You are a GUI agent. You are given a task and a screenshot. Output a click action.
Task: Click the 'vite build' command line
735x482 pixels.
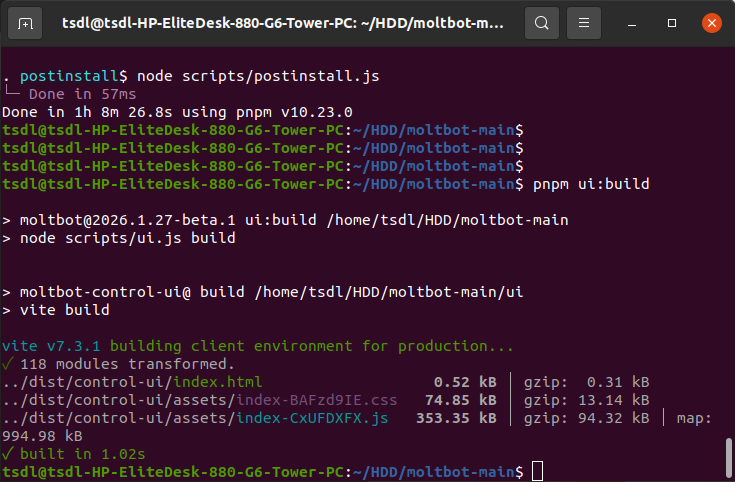coord(64,310)
